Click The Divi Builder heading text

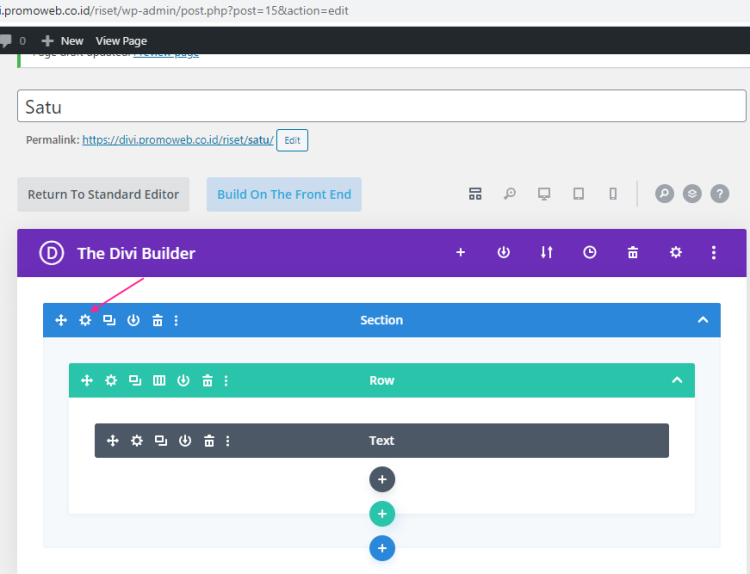[136, 253]
